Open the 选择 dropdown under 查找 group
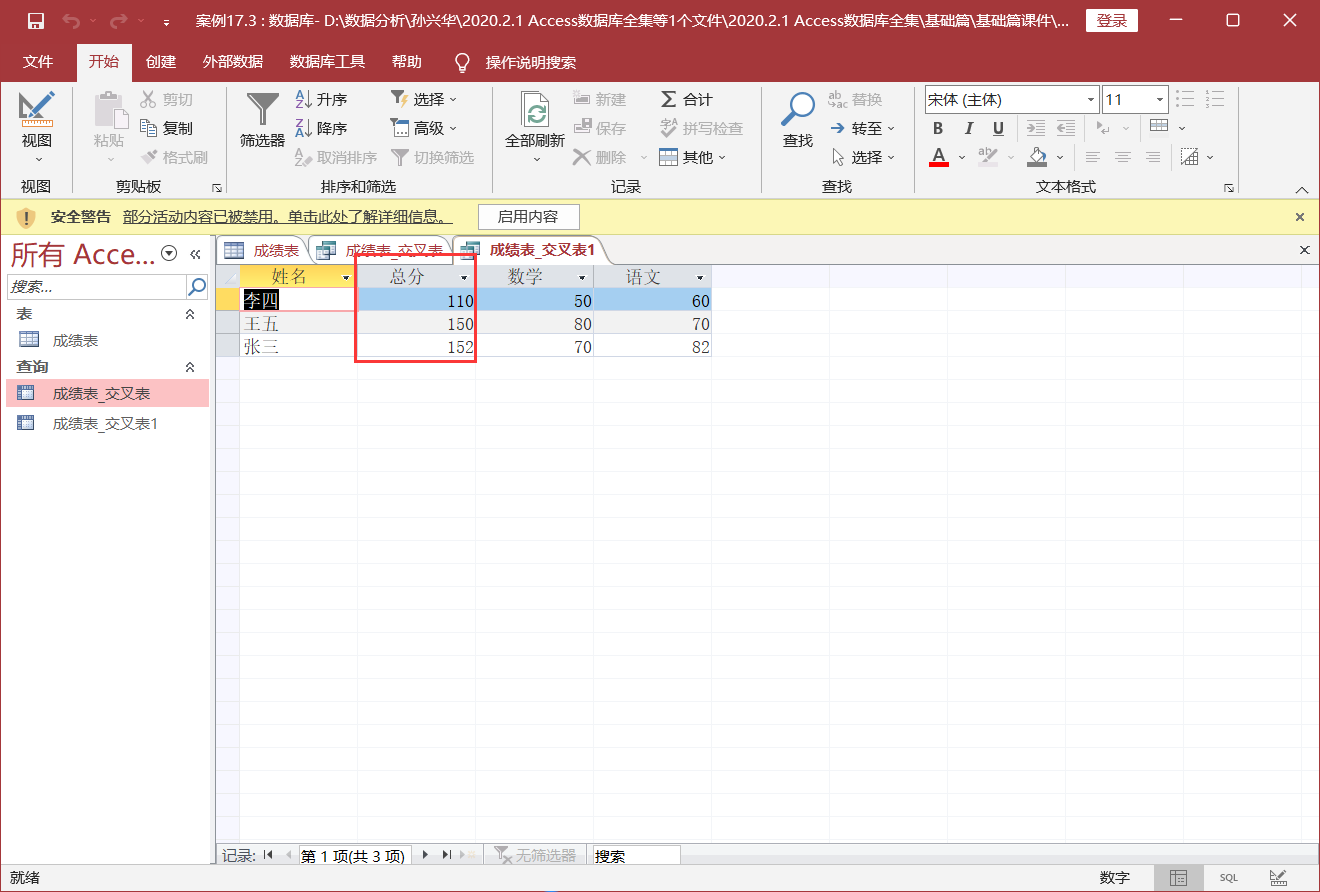The height and width of the screenshot is (892, 1320). 863,157
